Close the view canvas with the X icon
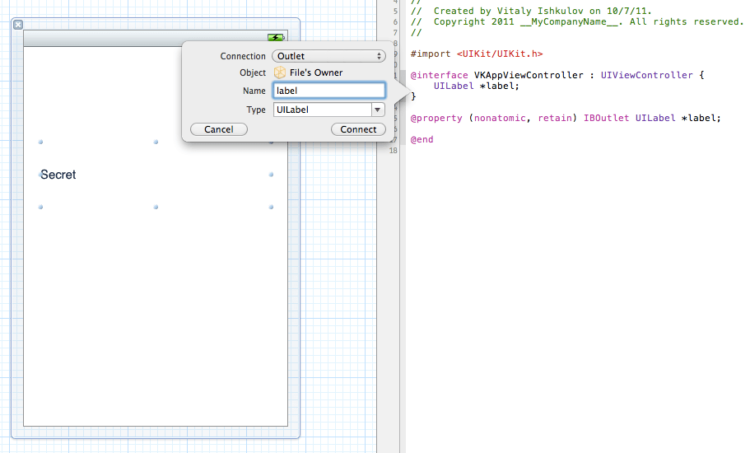The image size is (750, 453). click(x=18, y=24)
